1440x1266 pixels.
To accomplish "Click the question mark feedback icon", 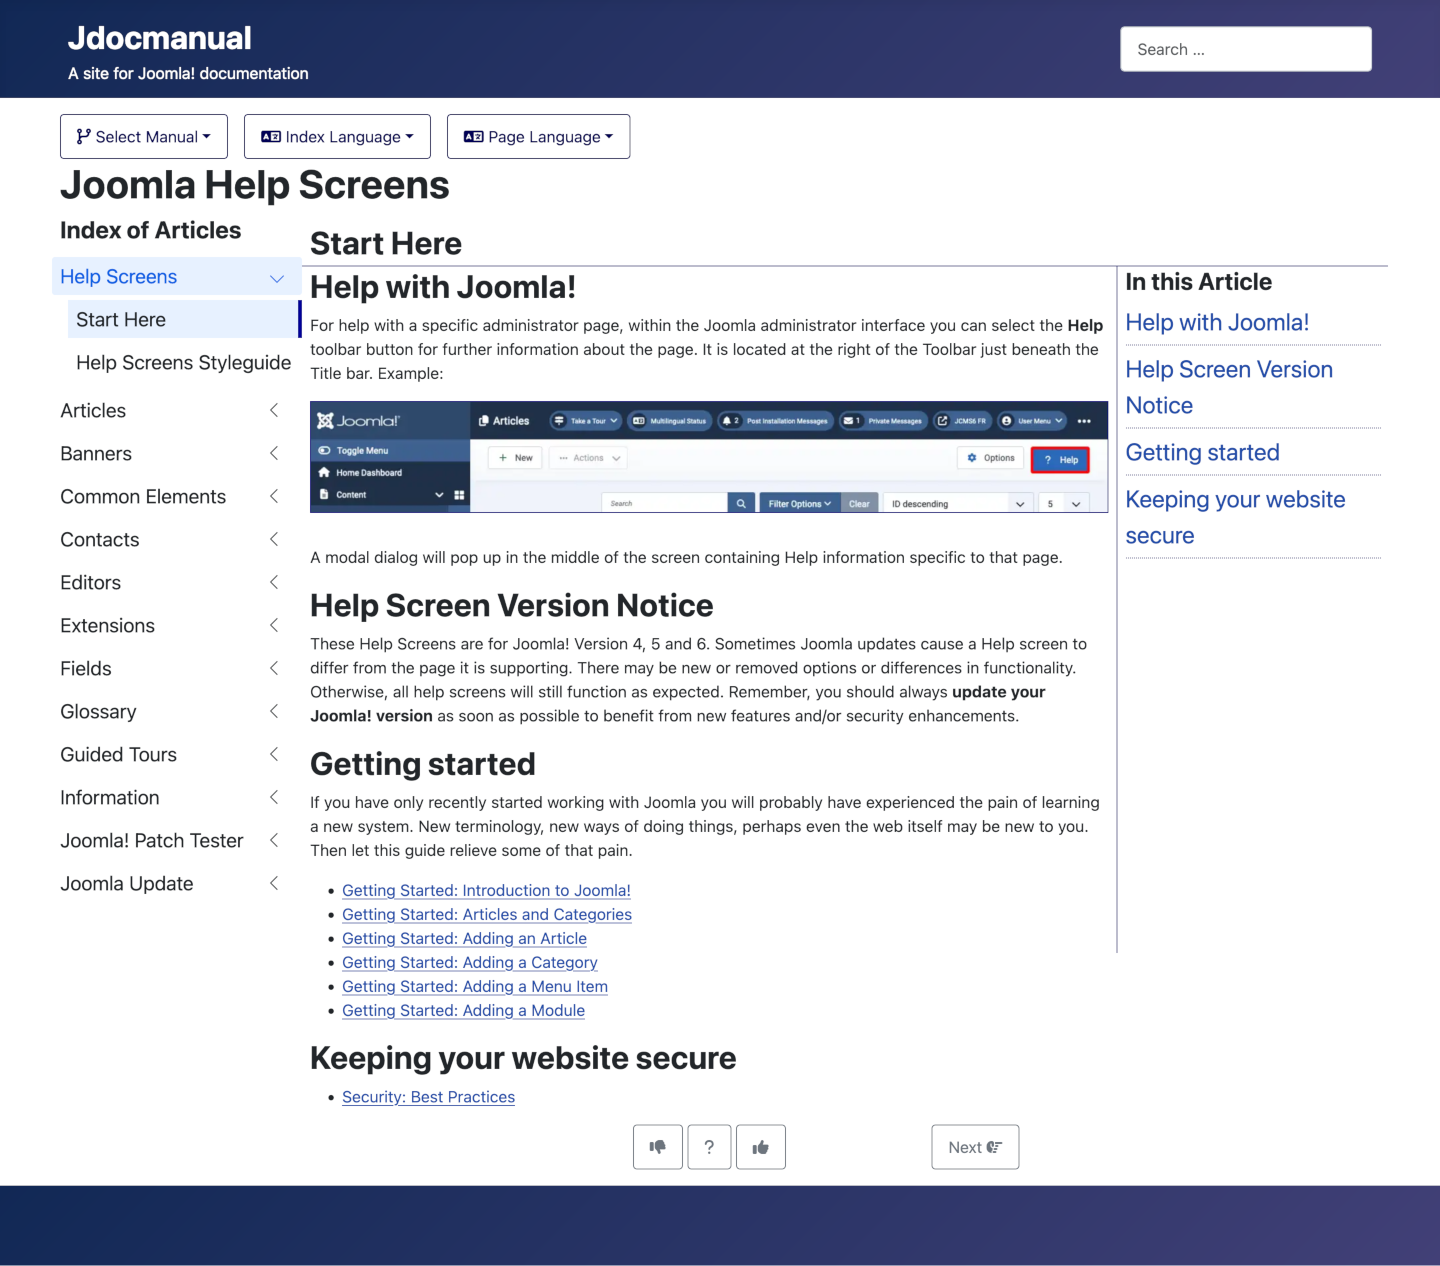I will 710,1147.
